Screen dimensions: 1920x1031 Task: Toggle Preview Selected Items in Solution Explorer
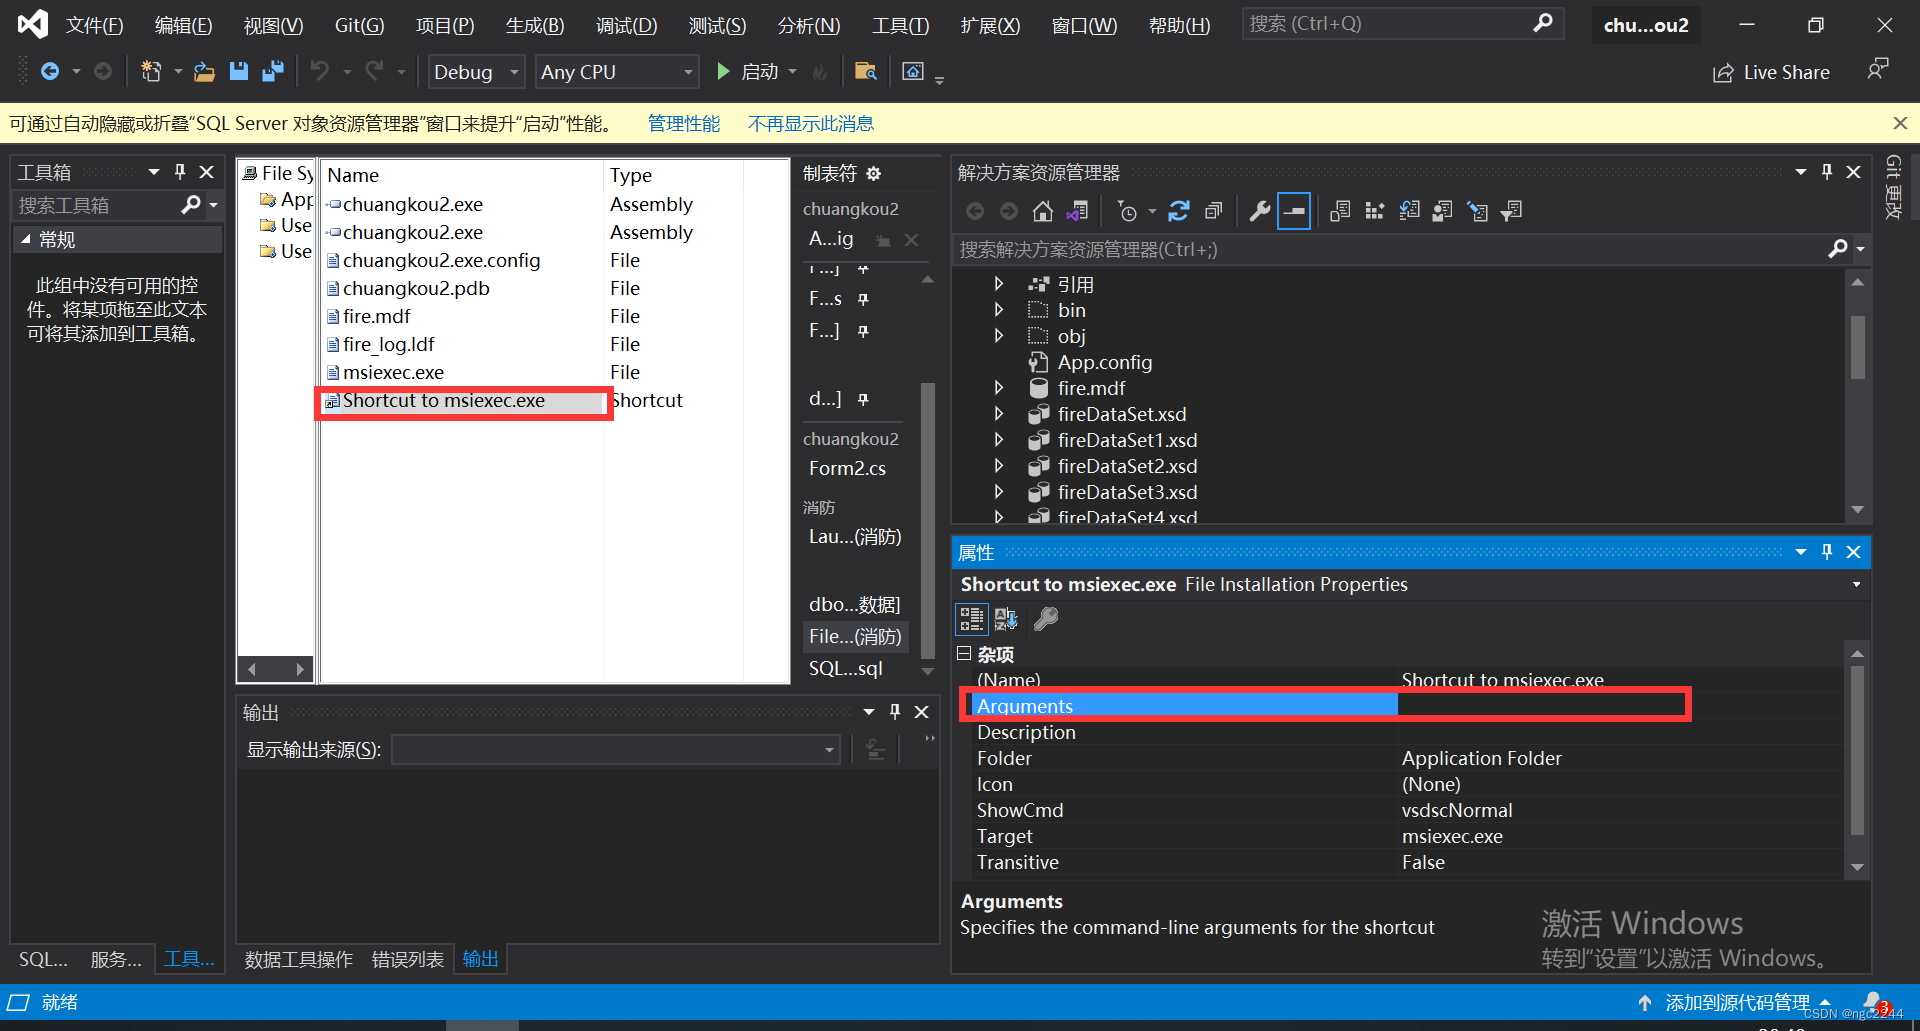(1294, 211)
